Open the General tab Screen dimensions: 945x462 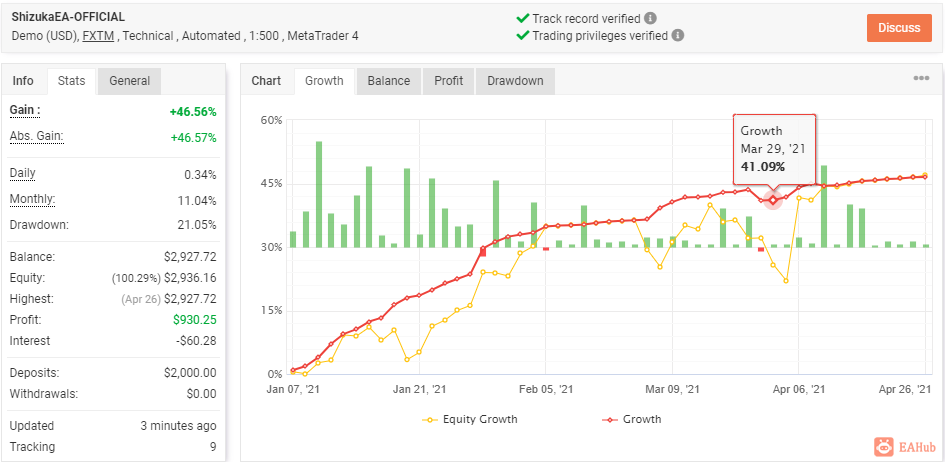130,81
